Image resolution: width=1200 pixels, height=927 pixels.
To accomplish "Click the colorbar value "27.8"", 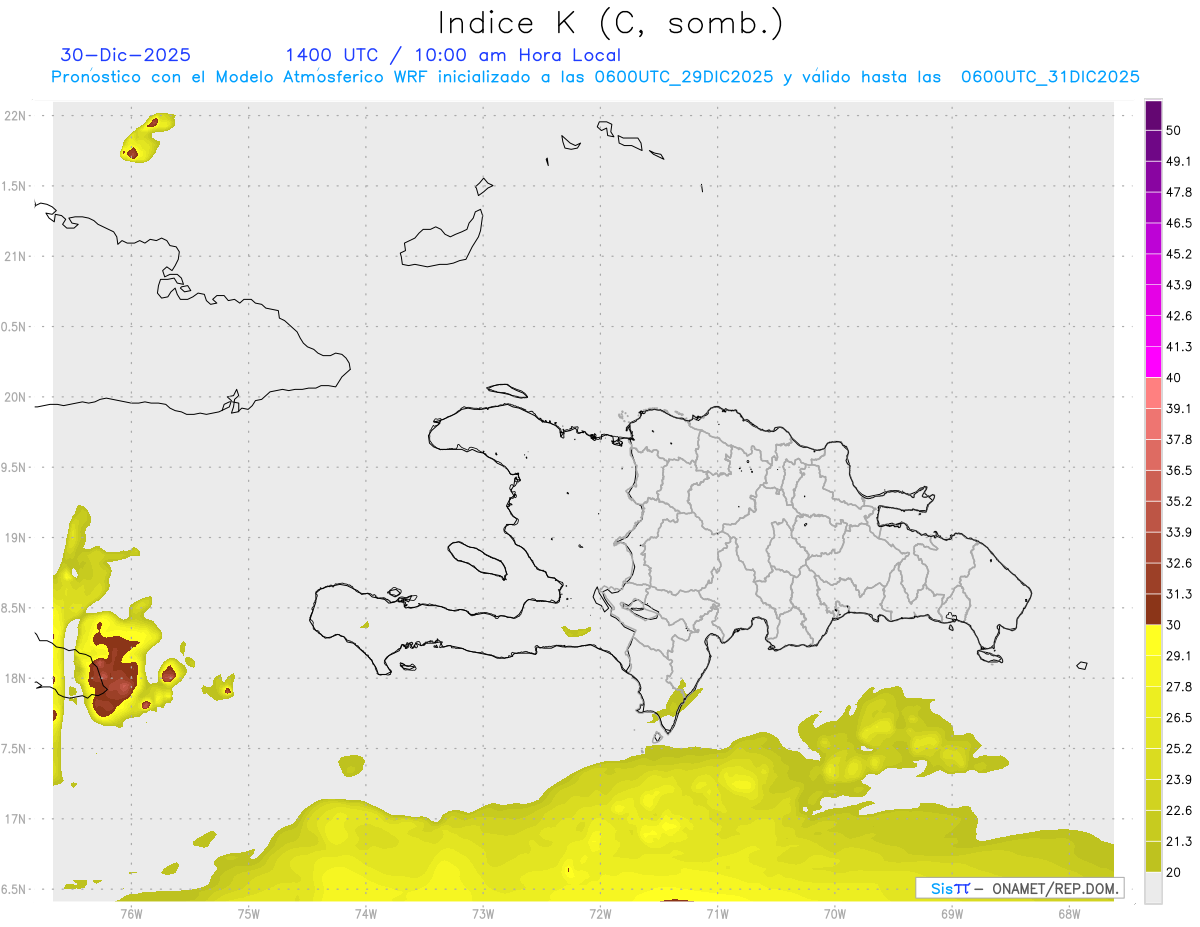I will point(1179,687).
